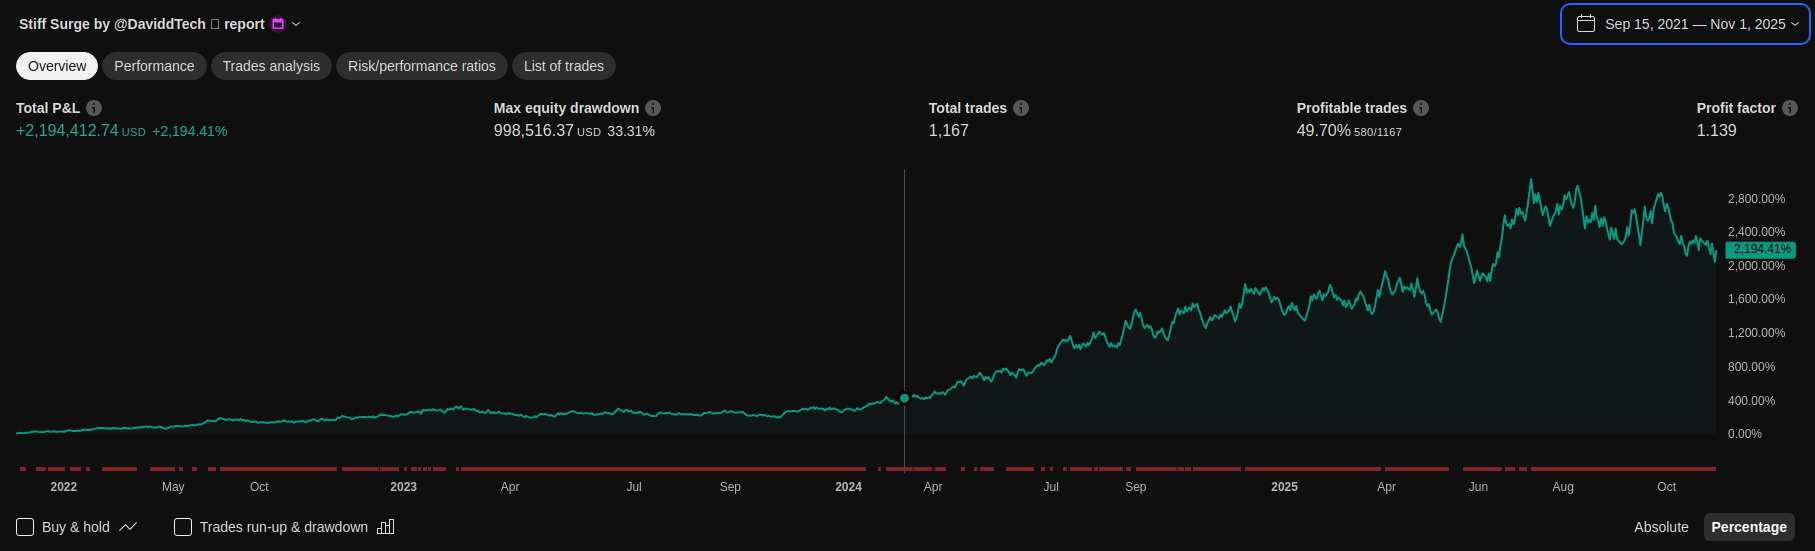This screenshot has height=551, width=1815.
Task: Click the green equity curve marker dot
Action: 904,398
